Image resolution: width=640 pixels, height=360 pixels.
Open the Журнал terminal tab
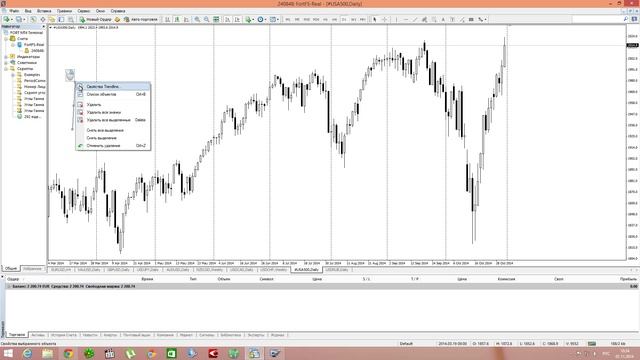click(277, 335)
